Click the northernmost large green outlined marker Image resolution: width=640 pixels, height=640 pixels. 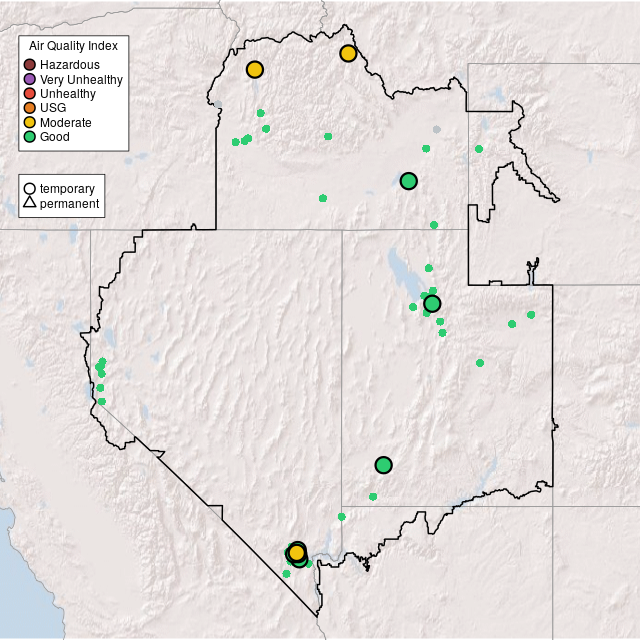[x=408, y=181]
